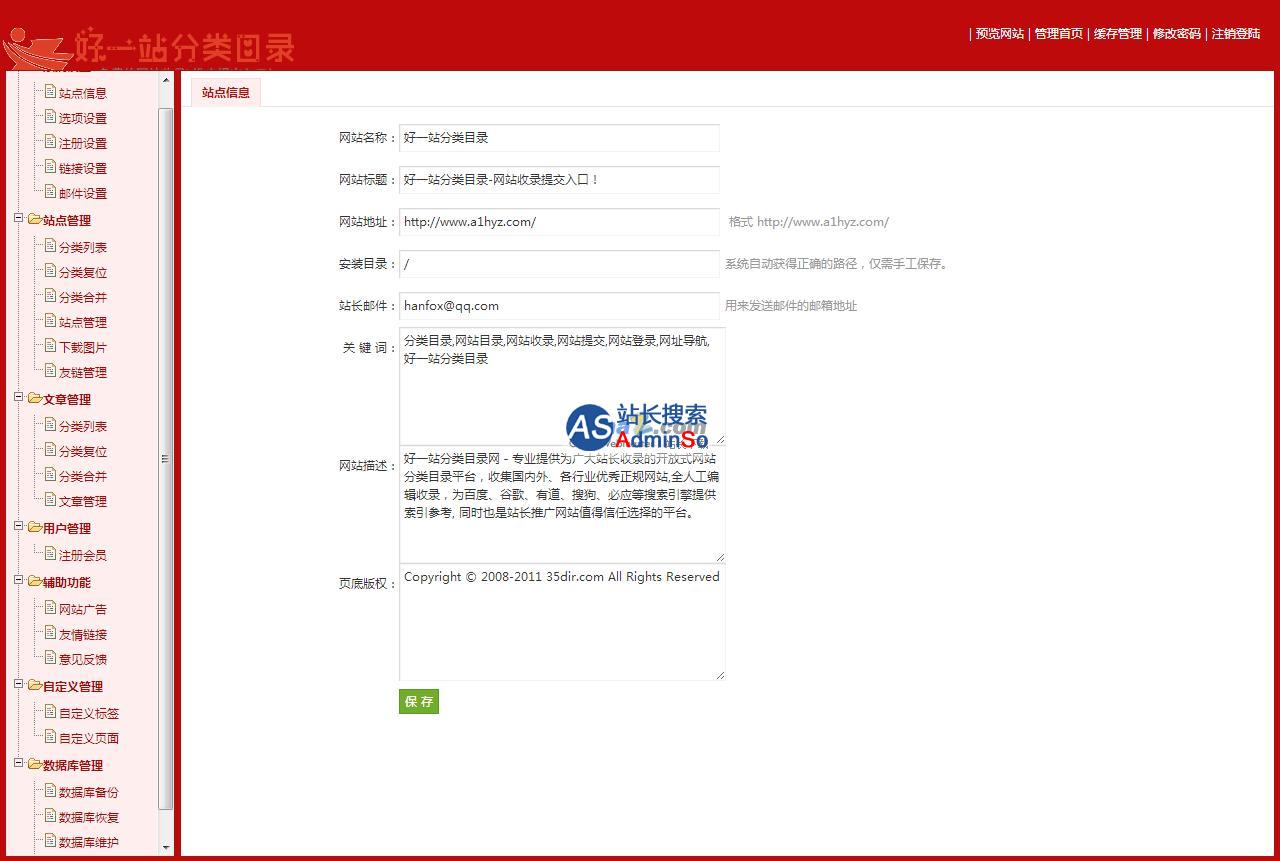Collapse the 自定义管理 tree group
1280x861 pixels.
[18, 684]
